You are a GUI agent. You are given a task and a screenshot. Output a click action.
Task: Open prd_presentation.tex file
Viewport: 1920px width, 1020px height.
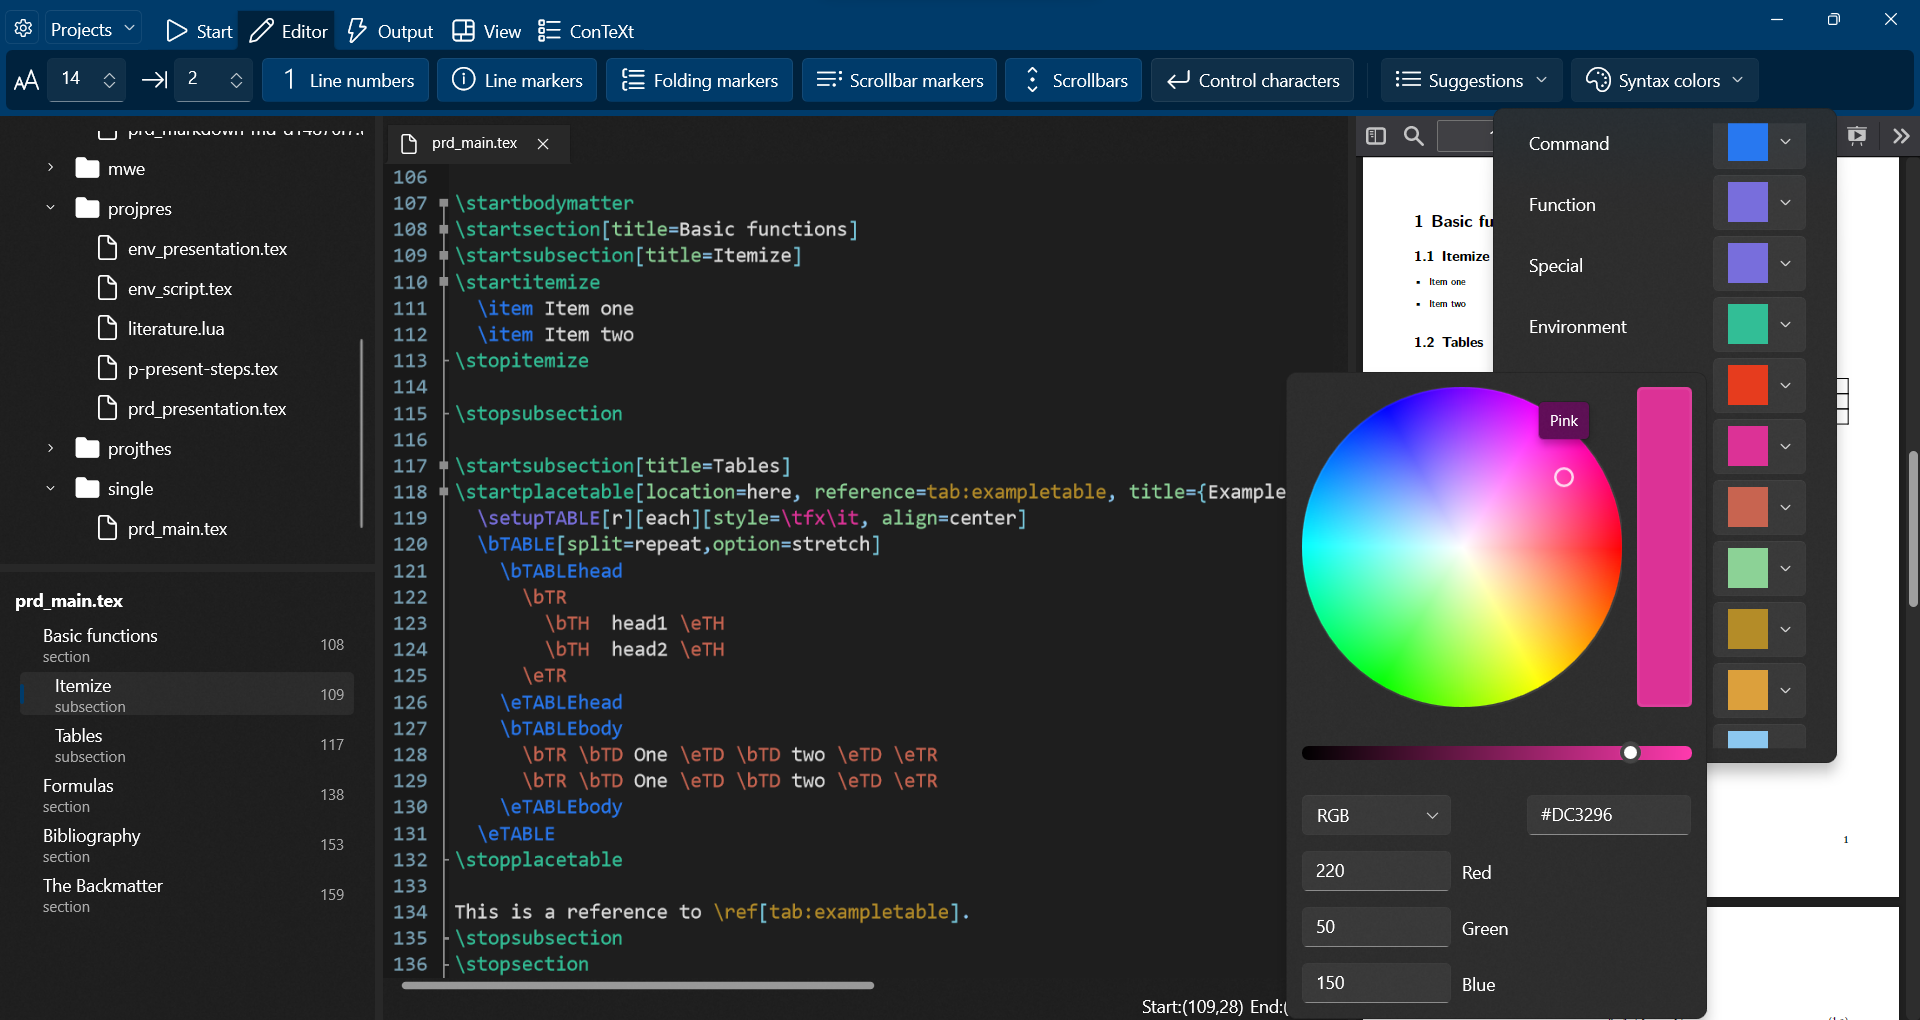click(x=192, y=408)
